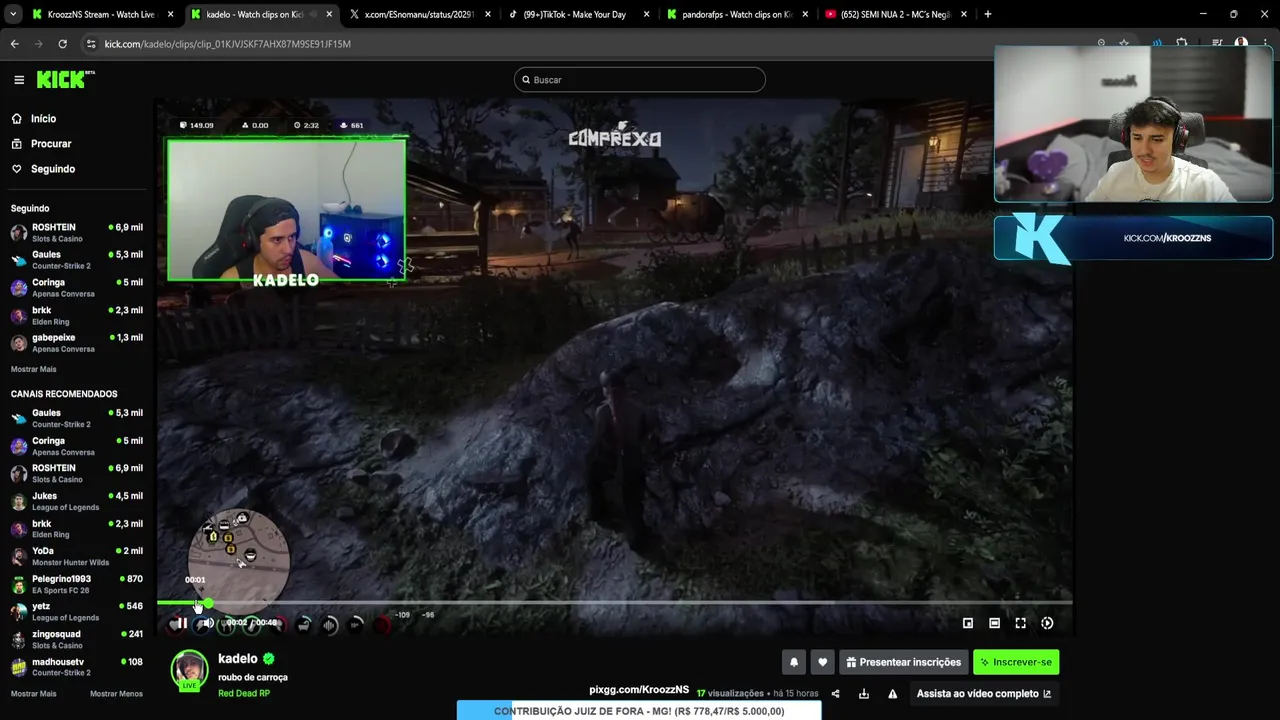Click the YoDa channel avatar
Screen dimensions: 1280x720
tap(19, 557)
